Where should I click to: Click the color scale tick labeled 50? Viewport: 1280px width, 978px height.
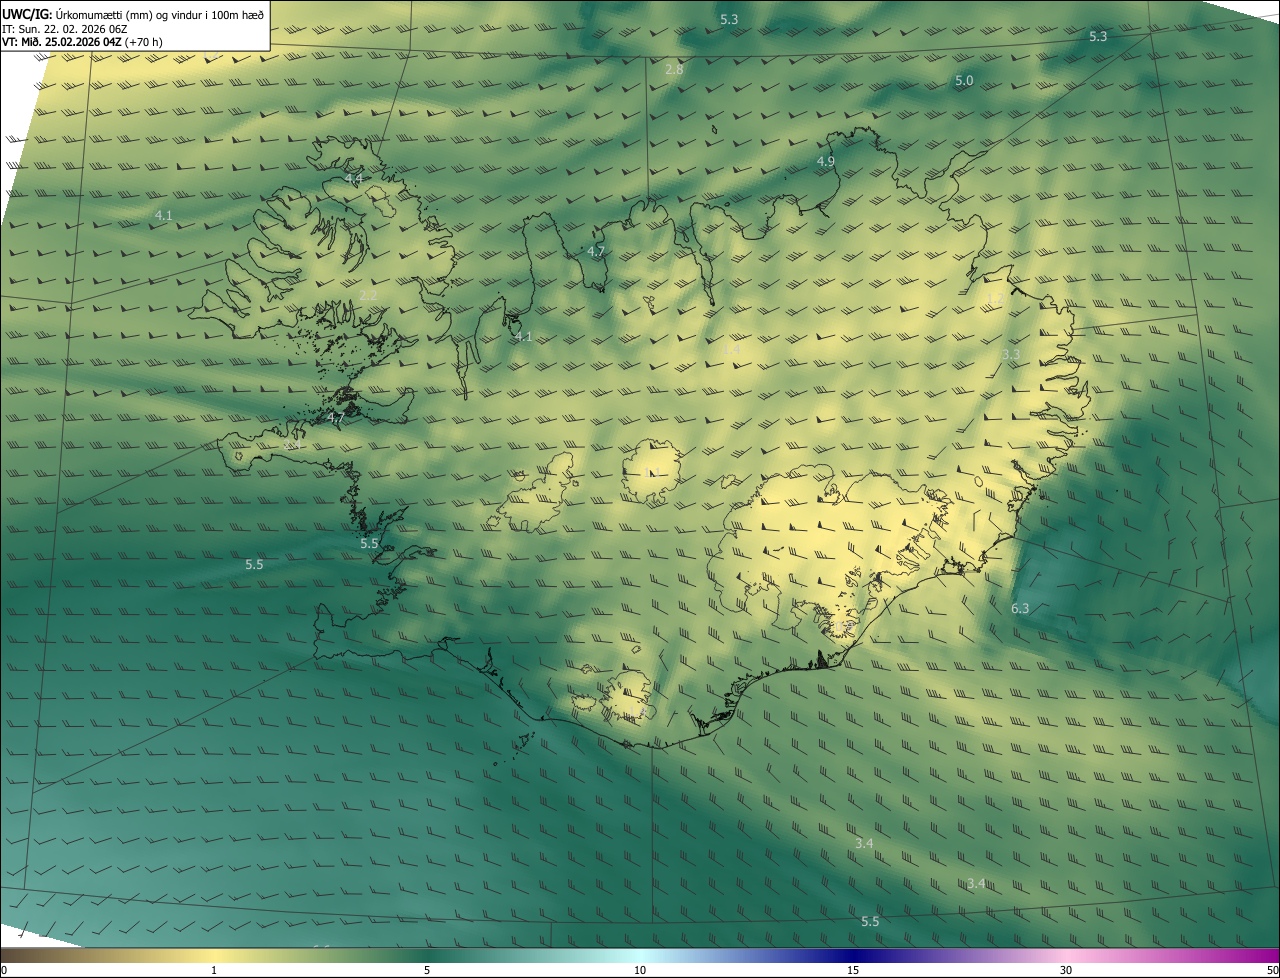pyautogui.click(x=1272, y=971)
